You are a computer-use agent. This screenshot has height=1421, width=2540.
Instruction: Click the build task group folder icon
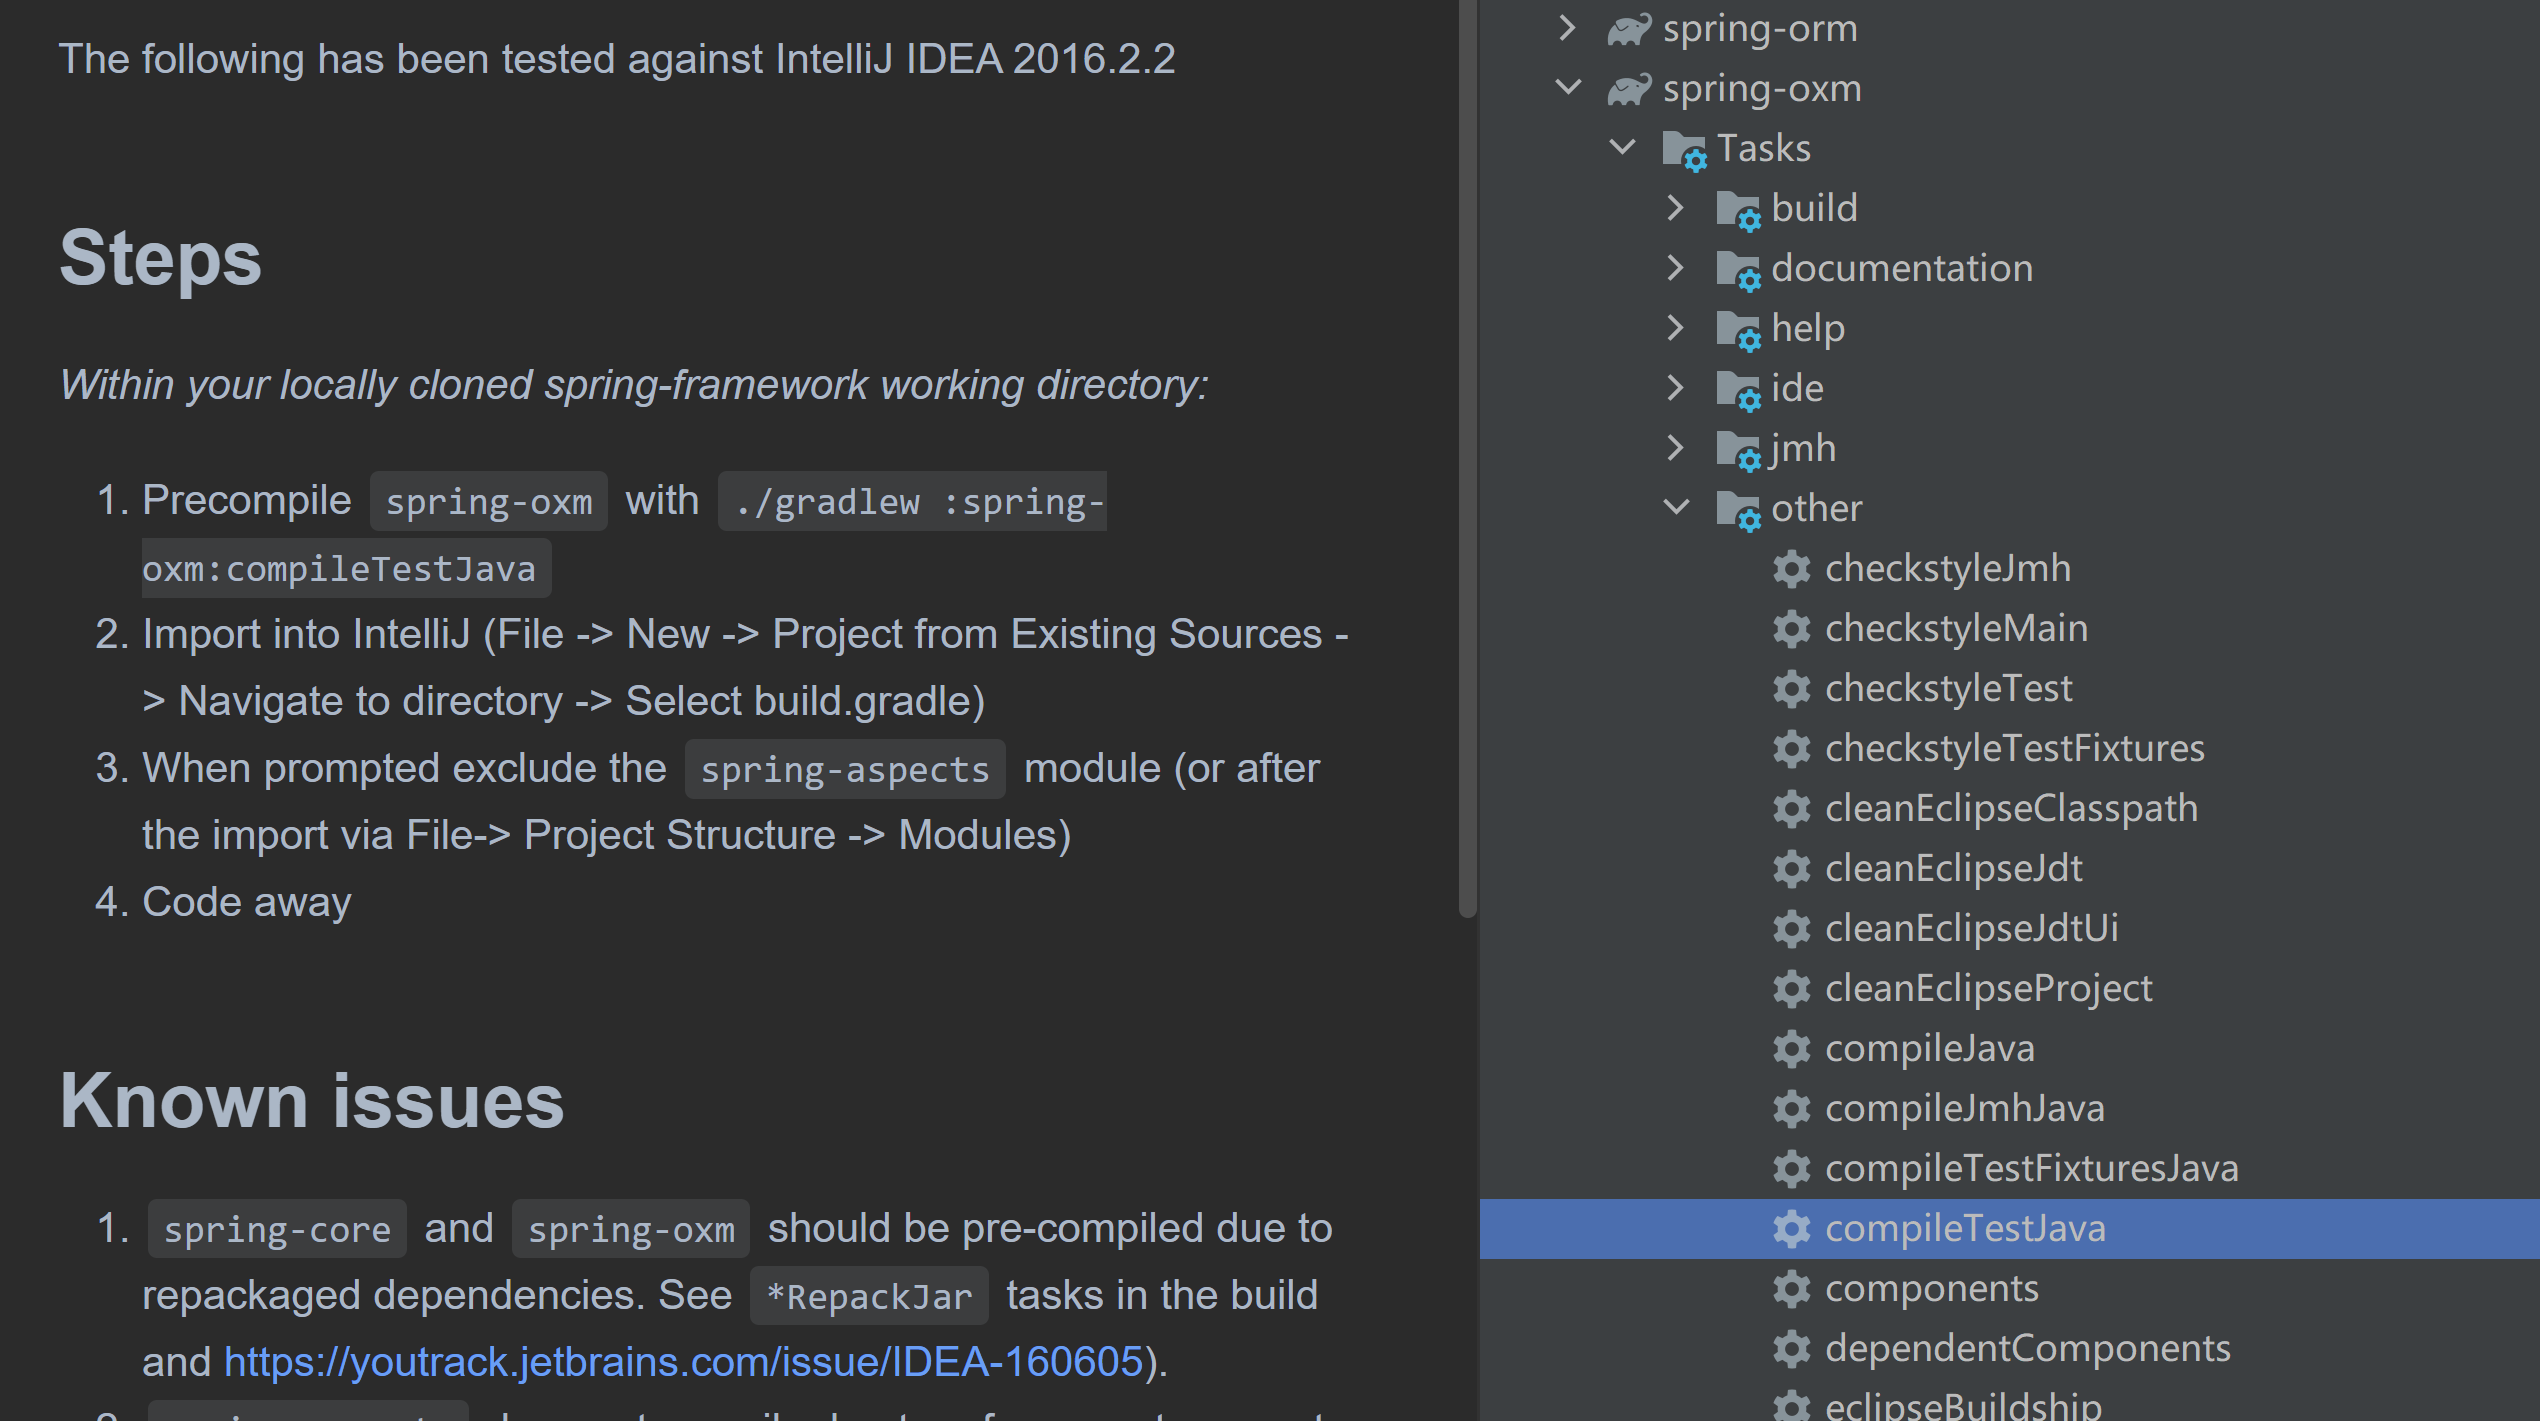coord(1739,210)
